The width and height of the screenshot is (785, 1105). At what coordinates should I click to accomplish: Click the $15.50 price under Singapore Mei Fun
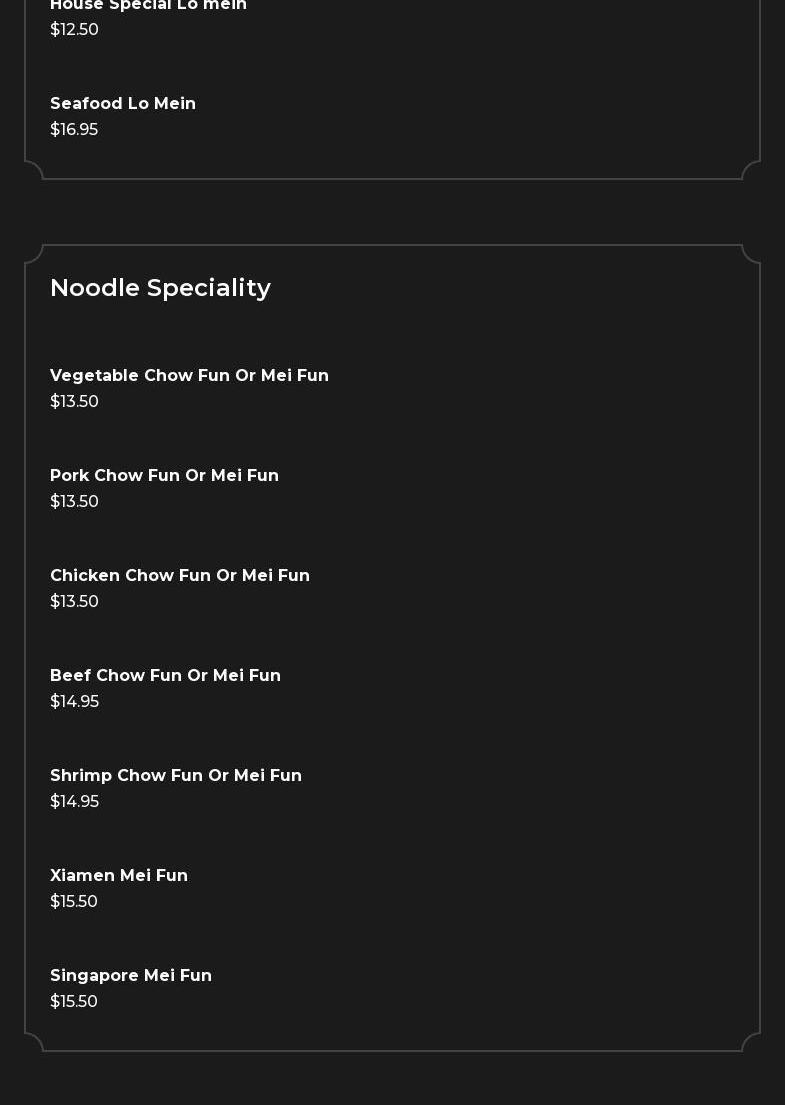click(74, 1002)
